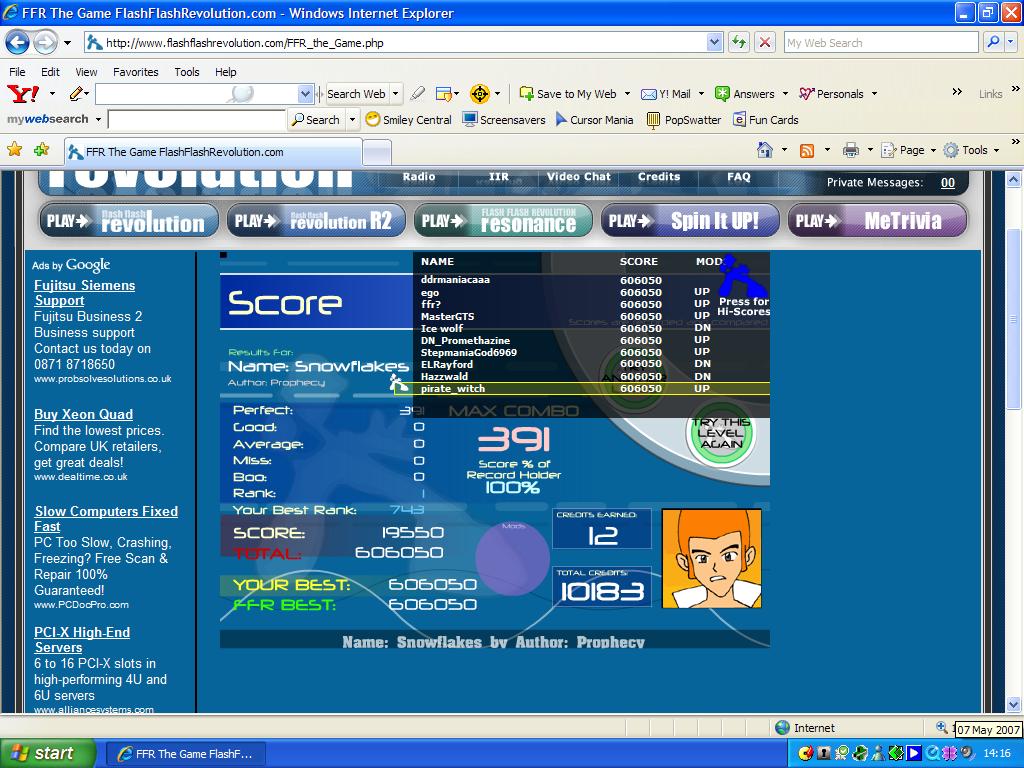Click the Answers toolbar button

(745, 94)
